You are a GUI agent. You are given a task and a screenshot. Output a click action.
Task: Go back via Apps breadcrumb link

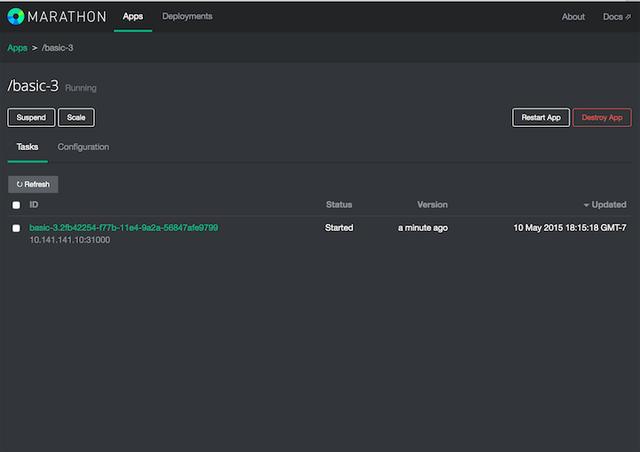pyautogui.click(x=17, y=48)
